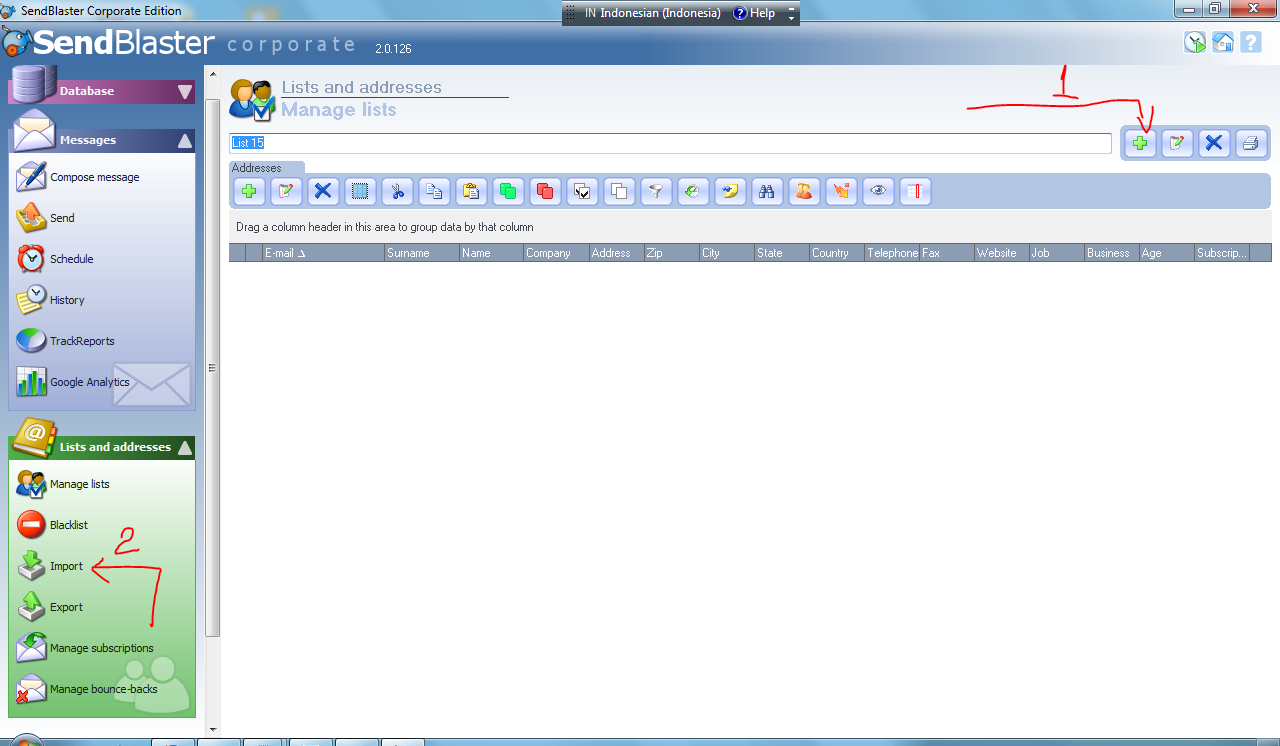The image size is (1280, 746).
Task: Click the orange people icon in the toolbar
Action: (x=804, y=191)
